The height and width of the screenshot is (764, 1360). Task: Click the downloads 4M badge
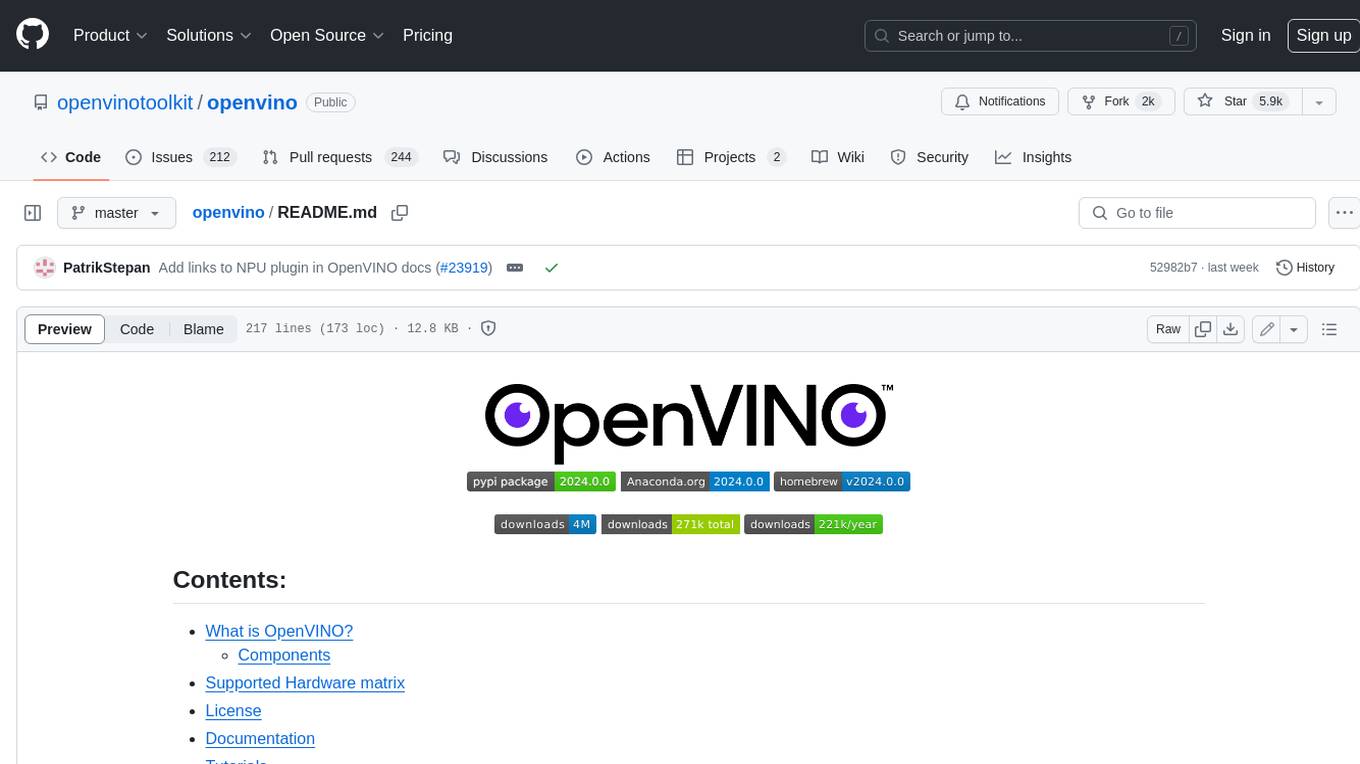point(545,524)
